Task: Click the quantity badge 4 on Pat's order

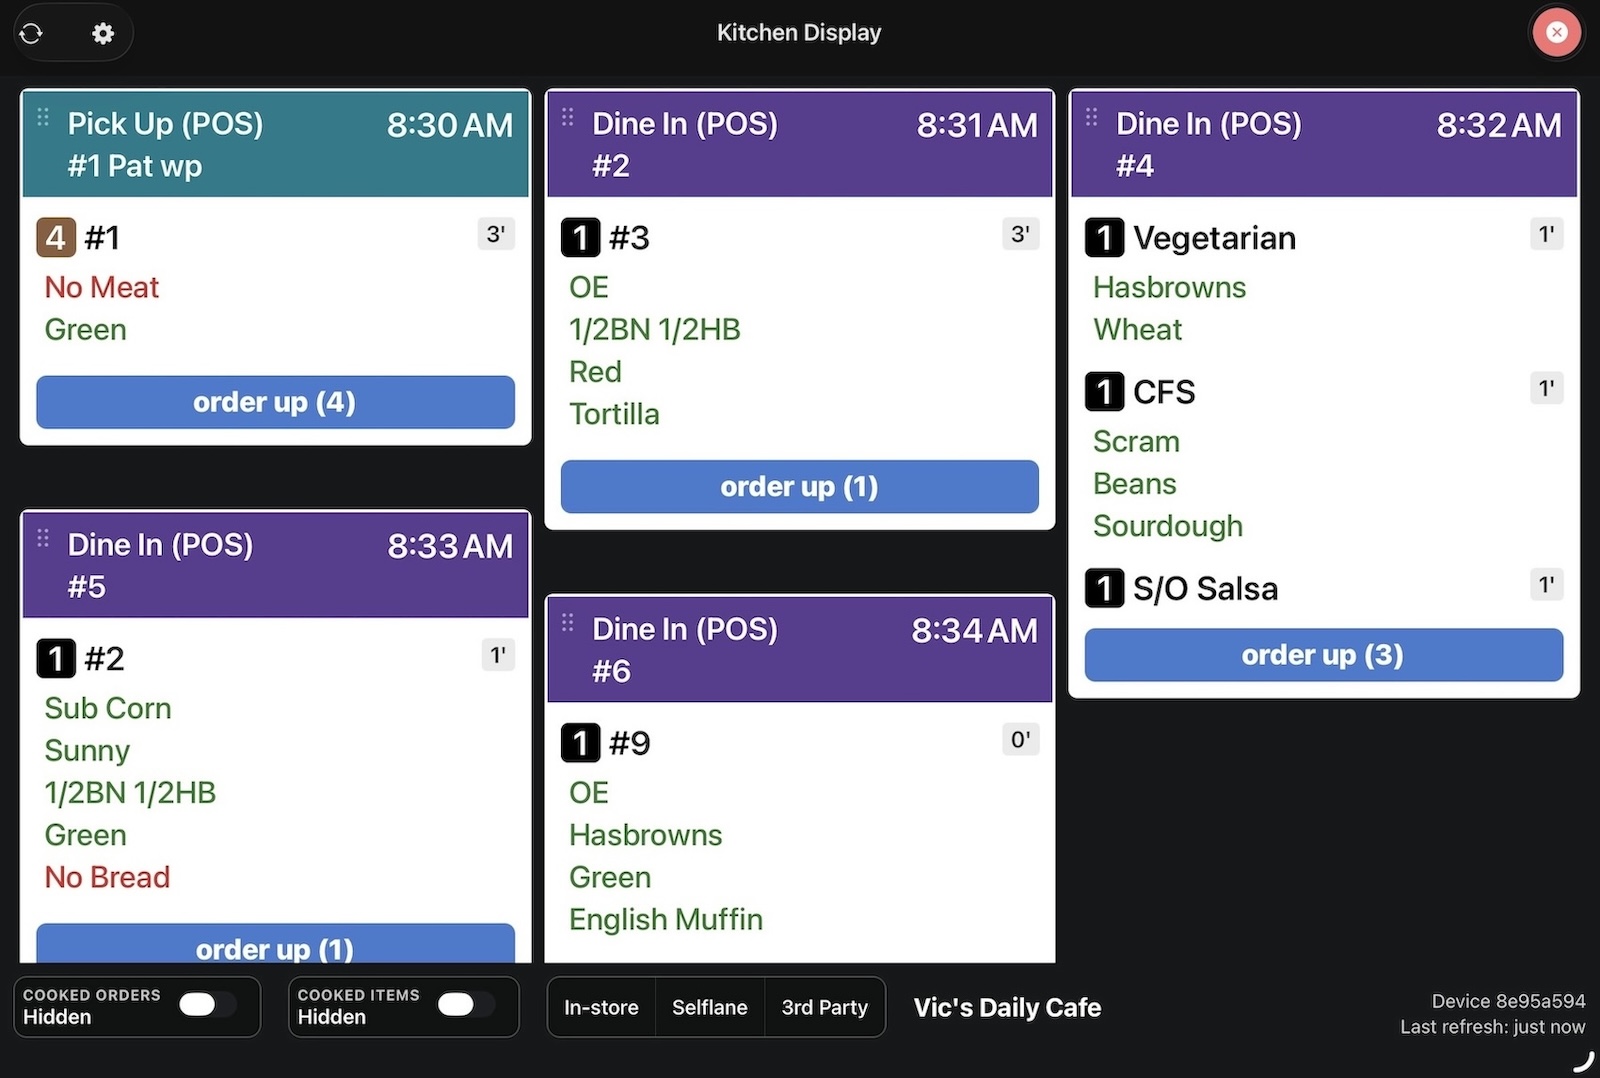Action: pos(55,237)
